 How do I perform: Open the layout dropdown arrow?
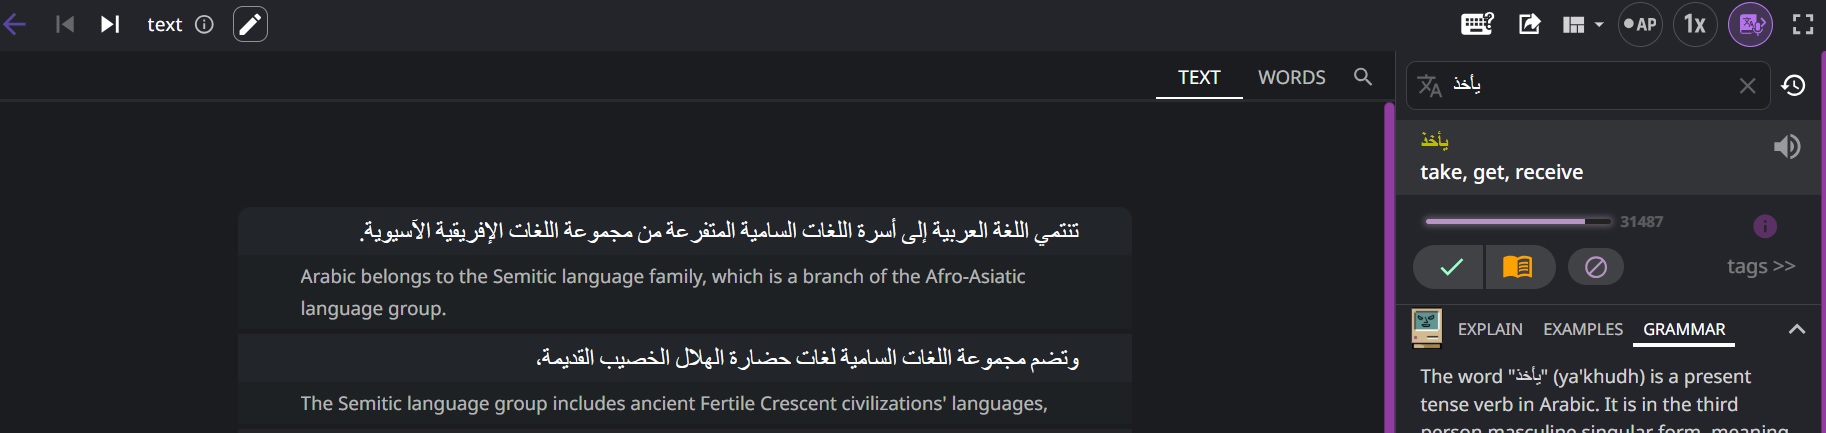[1599, 25]
